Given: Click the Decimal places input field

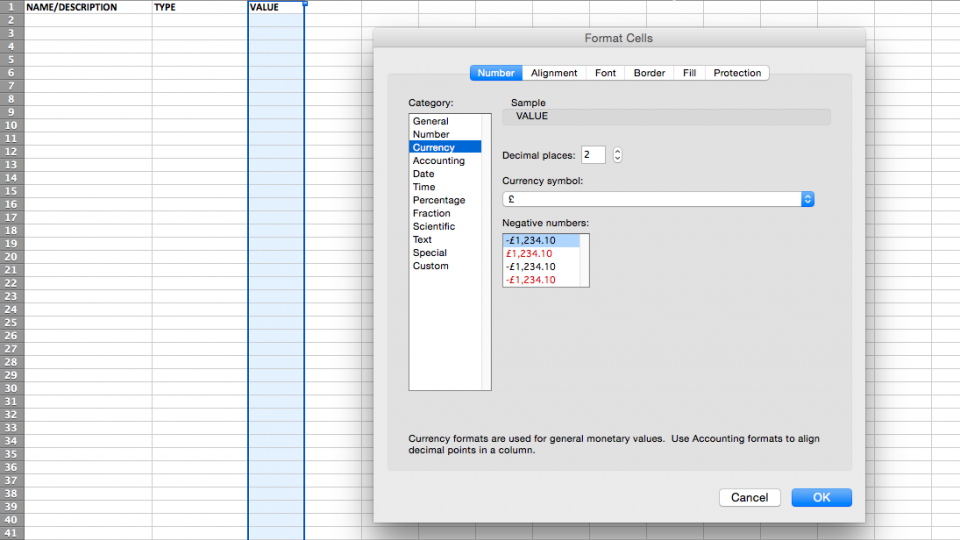Looking at the screenshot, I should pyautogui.click(x=593, y=155).
